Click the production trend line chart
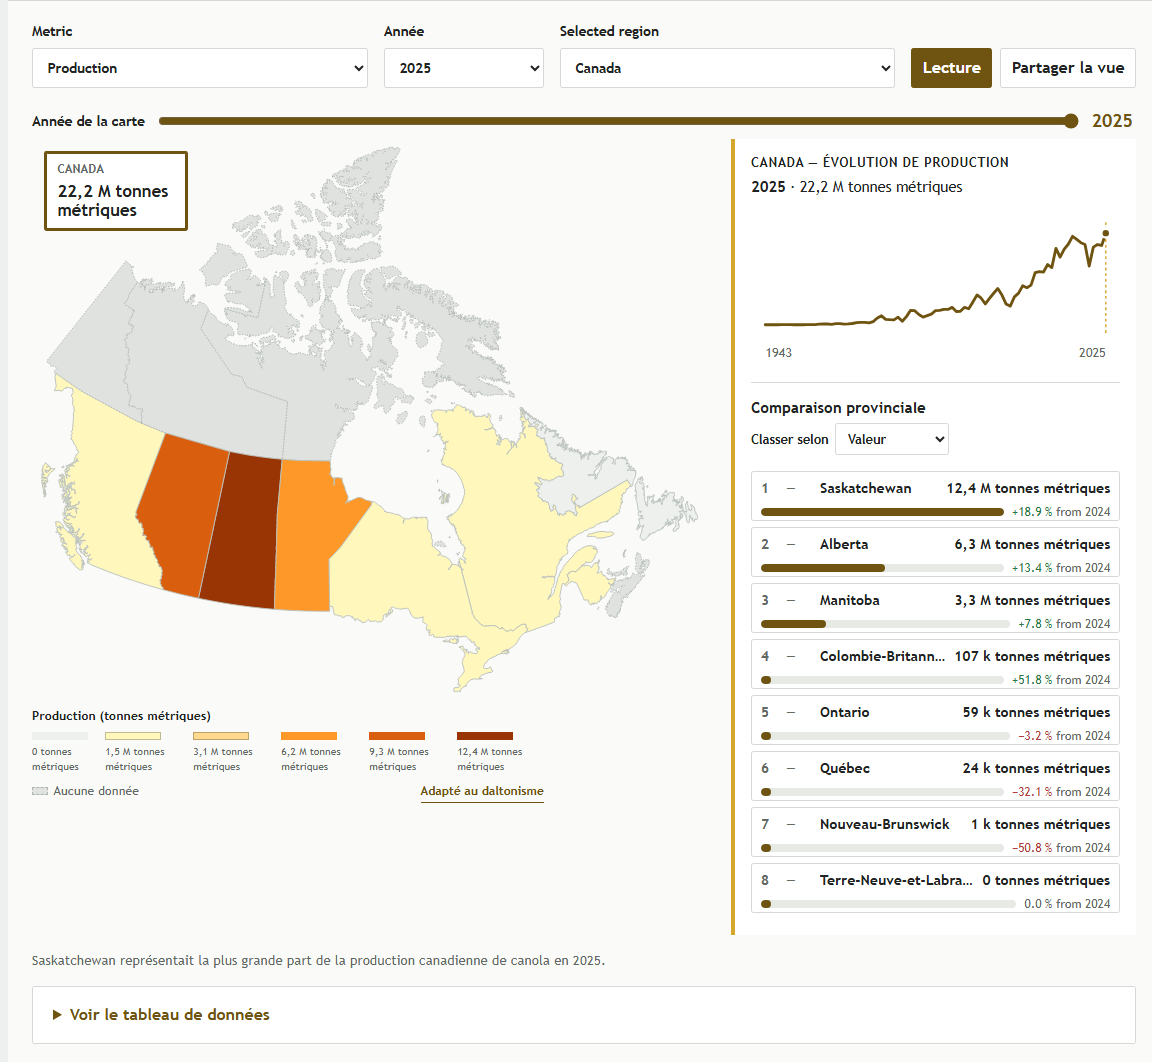The width and height of the screenshot is (1152, 1062). coord(935,279)
